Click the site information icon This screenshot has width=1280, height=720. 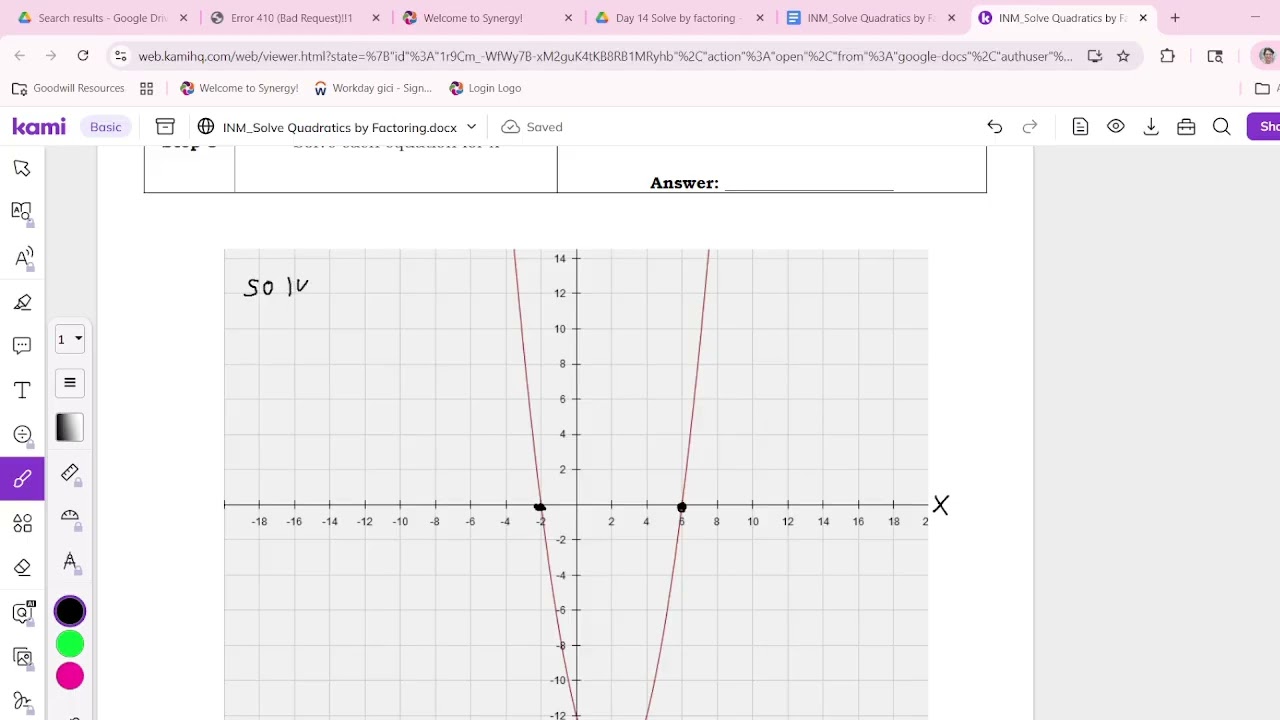[120, 56]
